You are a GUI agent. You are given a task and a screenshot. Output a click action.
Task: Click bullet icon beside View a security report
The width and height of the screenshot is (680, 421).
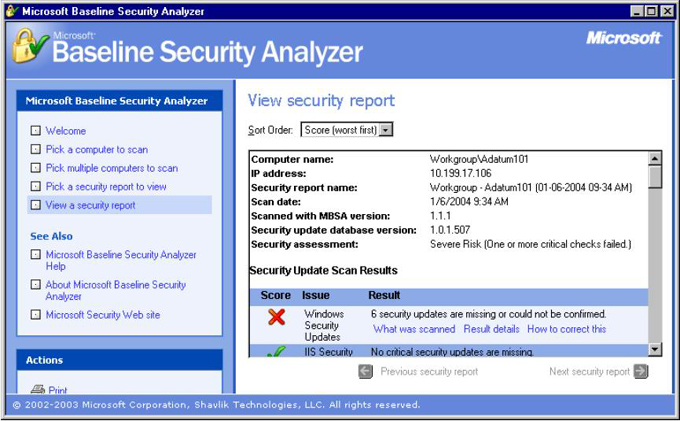36,205
